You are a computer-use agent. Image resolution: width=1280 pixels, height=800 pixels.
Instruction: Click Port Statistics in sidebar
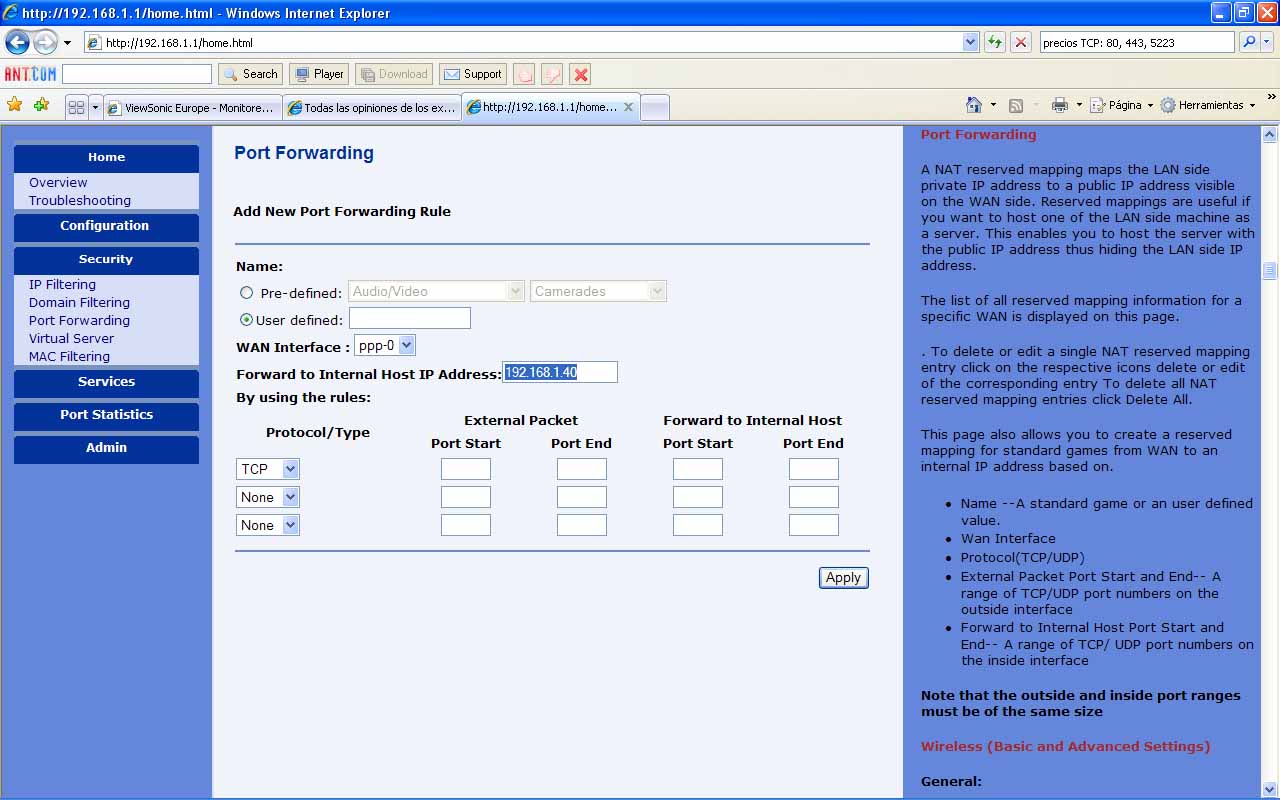[106, 415]
